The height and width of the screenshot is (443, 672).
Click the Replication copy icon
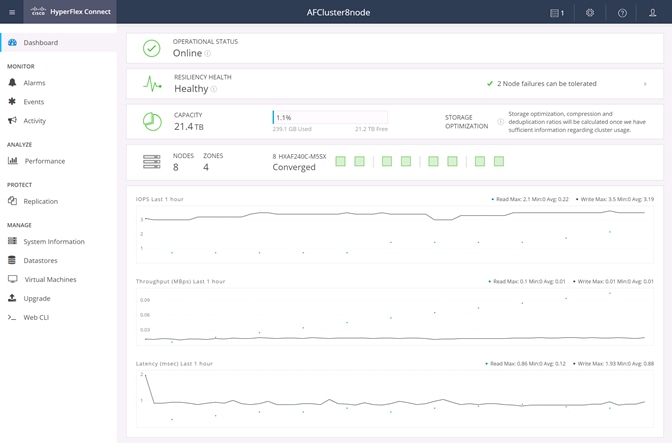coord(12,201)
